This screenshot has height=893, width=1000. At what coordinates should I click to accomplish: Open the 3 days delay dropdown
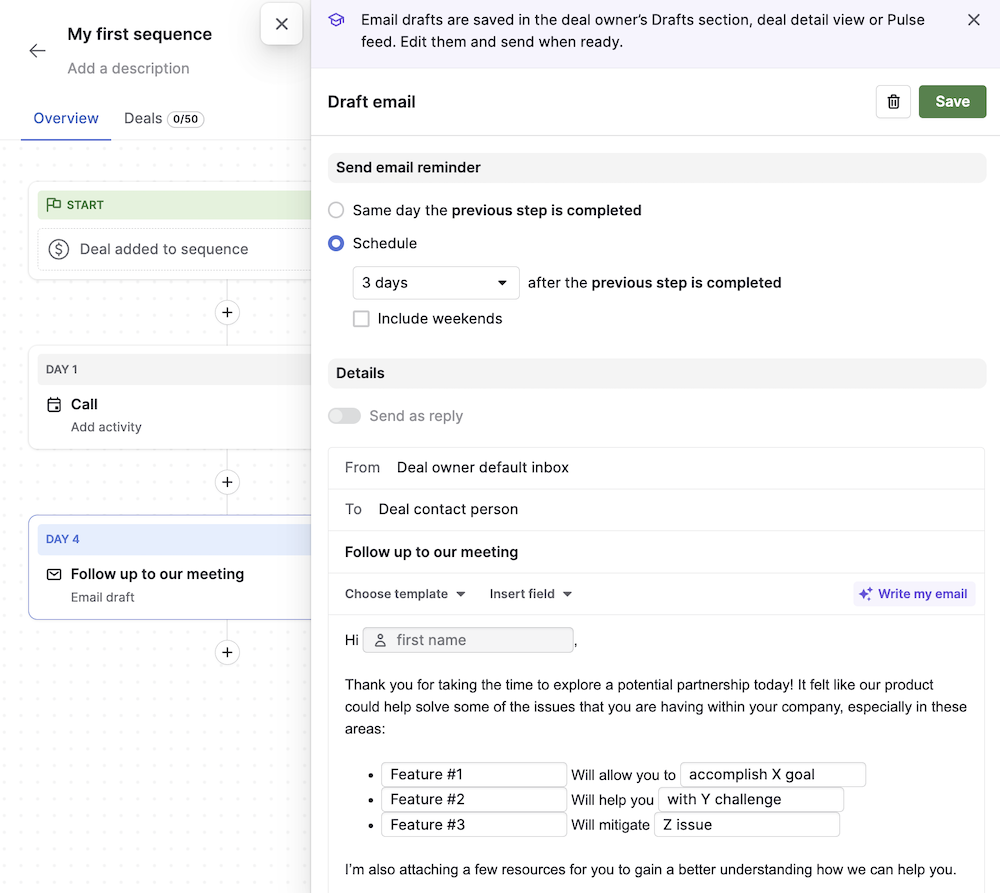click(x=435, y=282)
